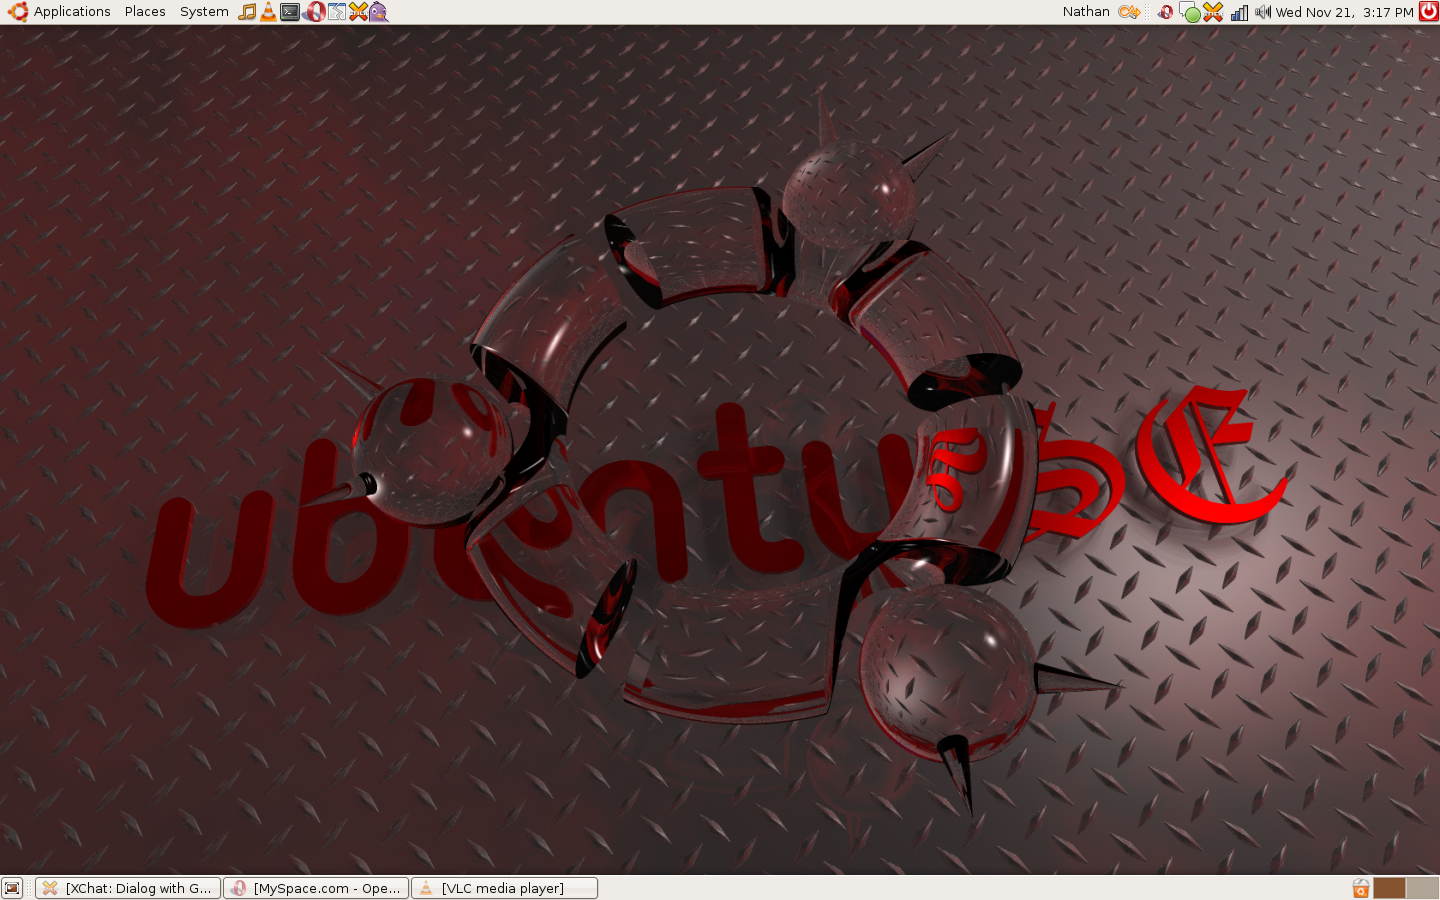Open the Nathan user switcher menu
The width and height of the screenshot is (1440, 900).
coord(1086,12)
